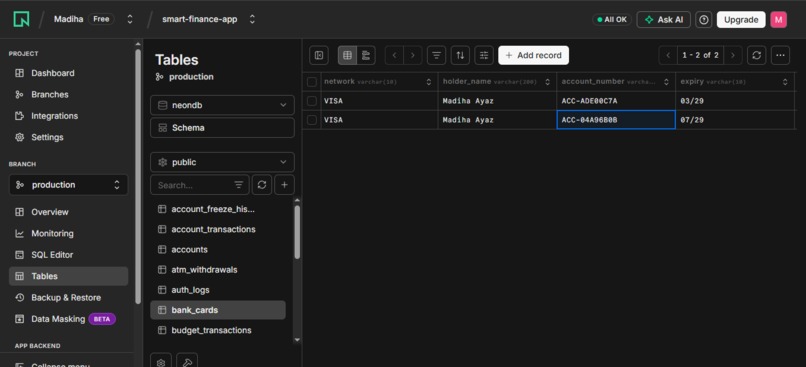The height and width of the screenshot is (367, 806).
Task: Click the All OK status indicator
Action: [612, 20]
